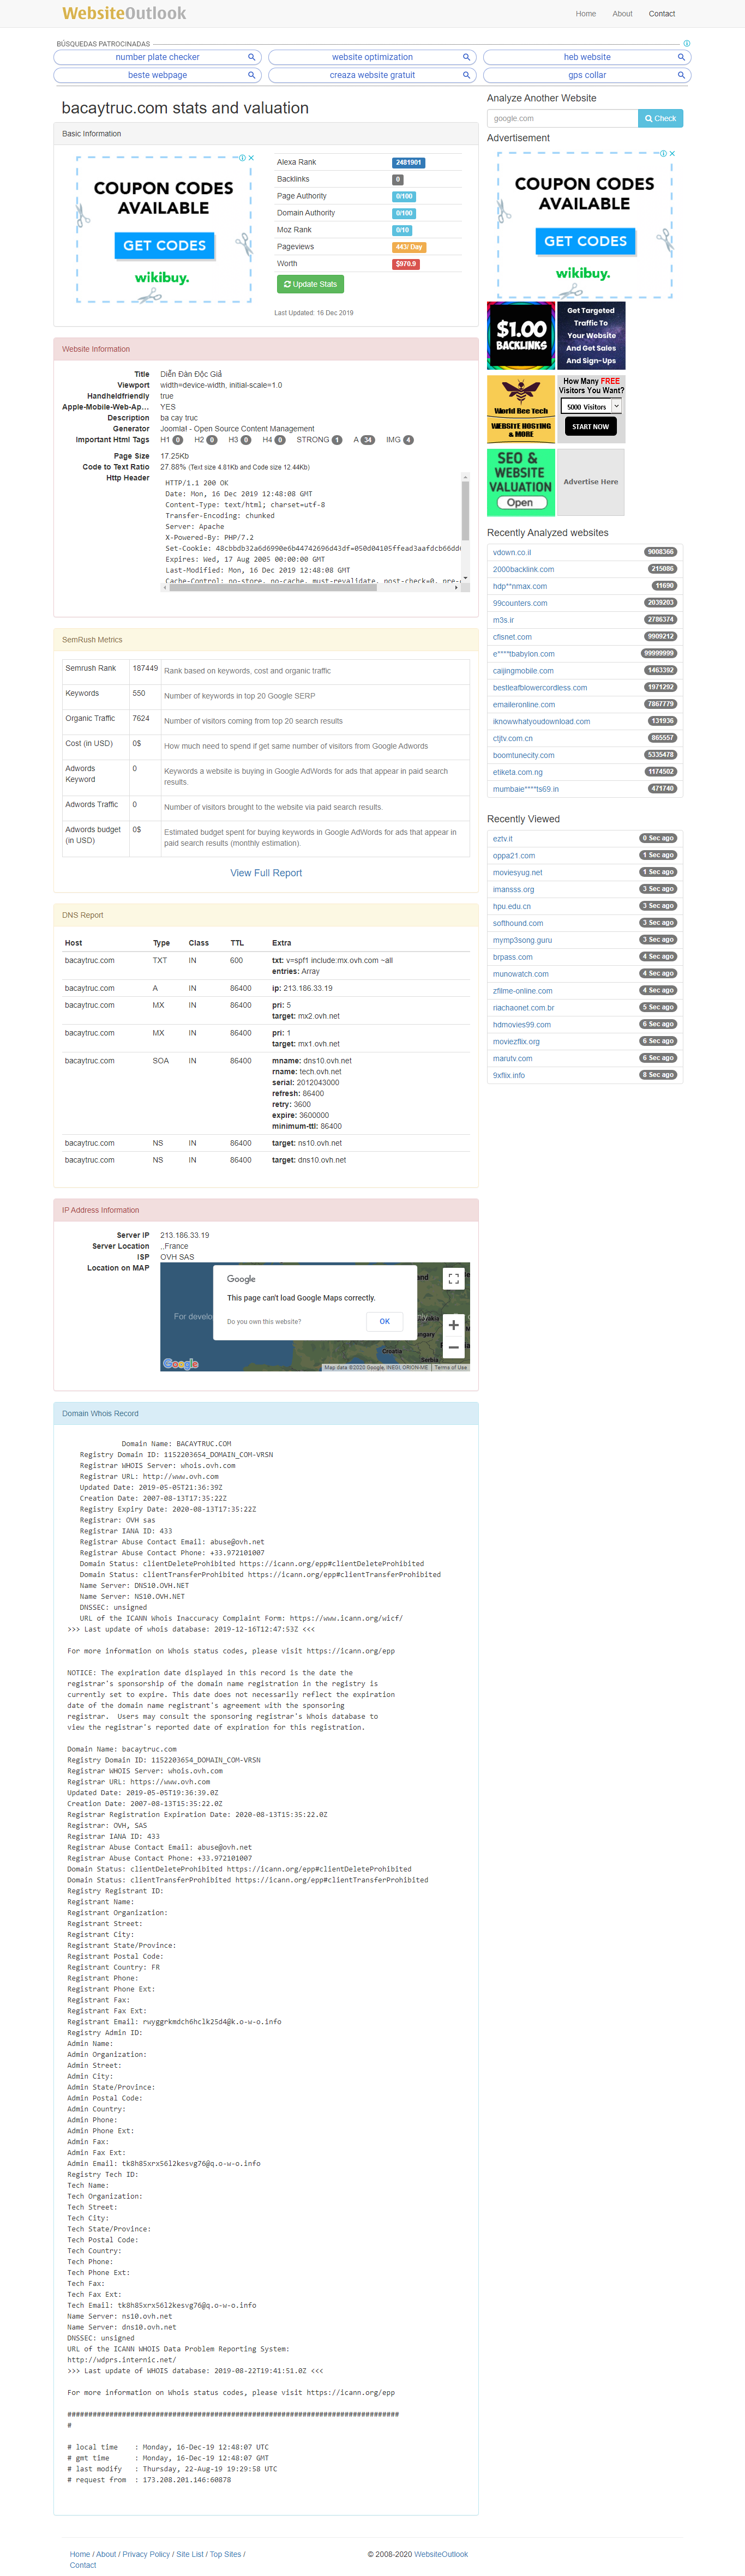Open oppa21.com link
The height and width of the screenshot is (2576, 745).
[x=514, y=855]
